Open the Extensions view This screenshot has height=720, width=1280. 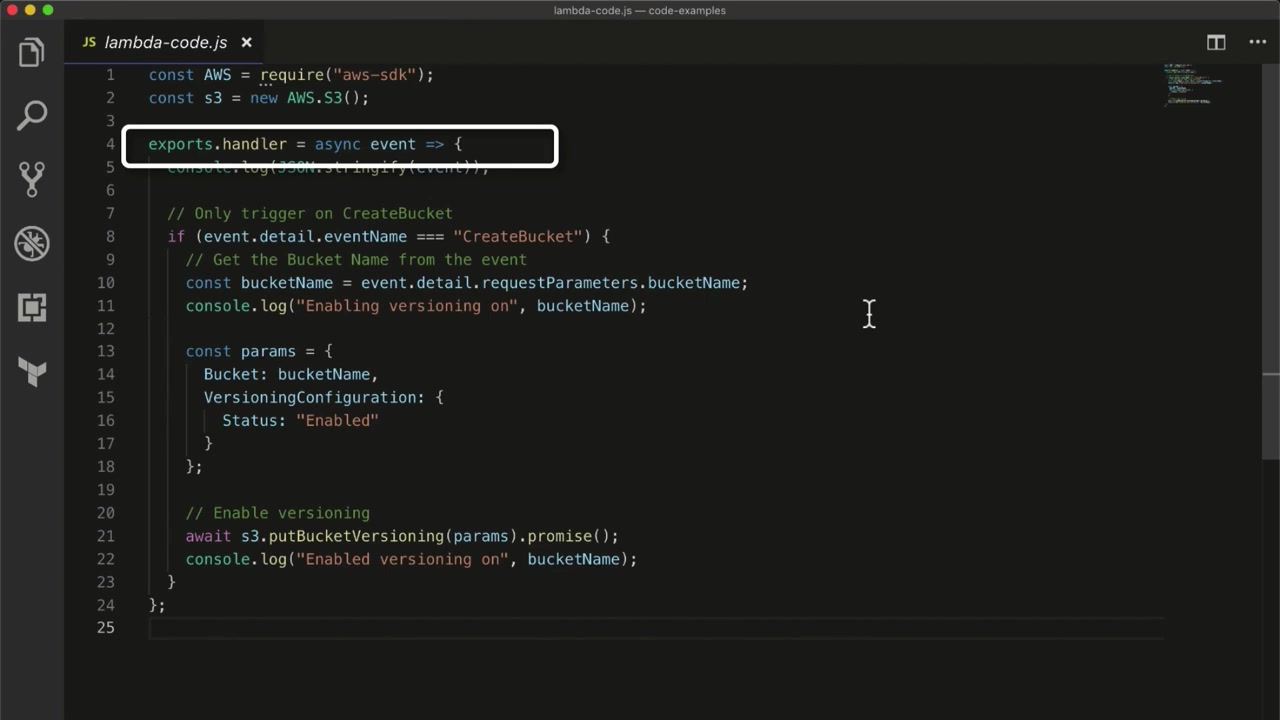(32, 308)
